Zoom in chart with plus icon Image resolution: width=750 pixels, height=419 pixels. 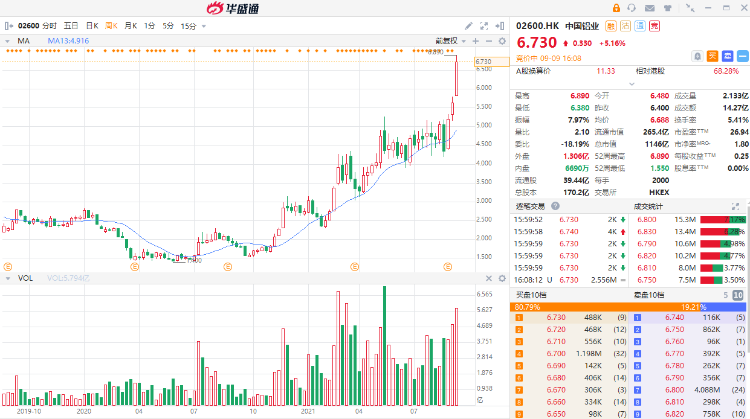pos(475,41)
